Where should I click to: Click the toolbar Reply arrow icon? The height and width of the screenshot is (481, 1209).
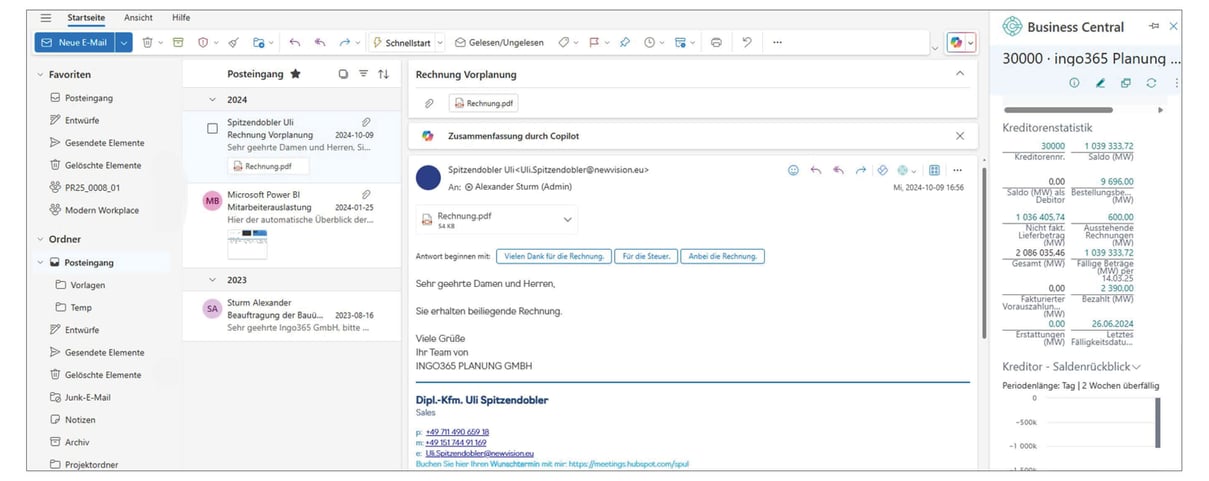[x=294, y=42]
